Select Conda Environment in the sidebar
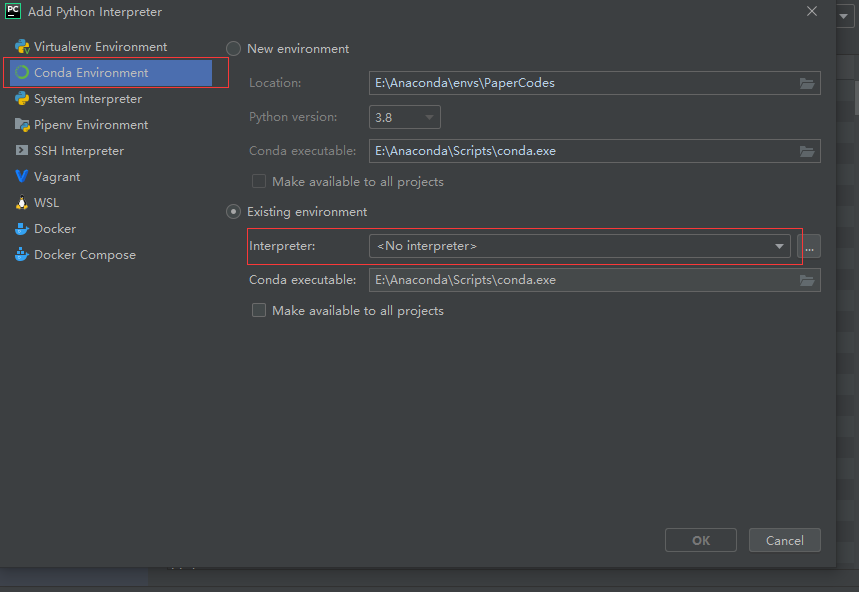The width and height of the screenshot is (859, 592). point(111,73)
